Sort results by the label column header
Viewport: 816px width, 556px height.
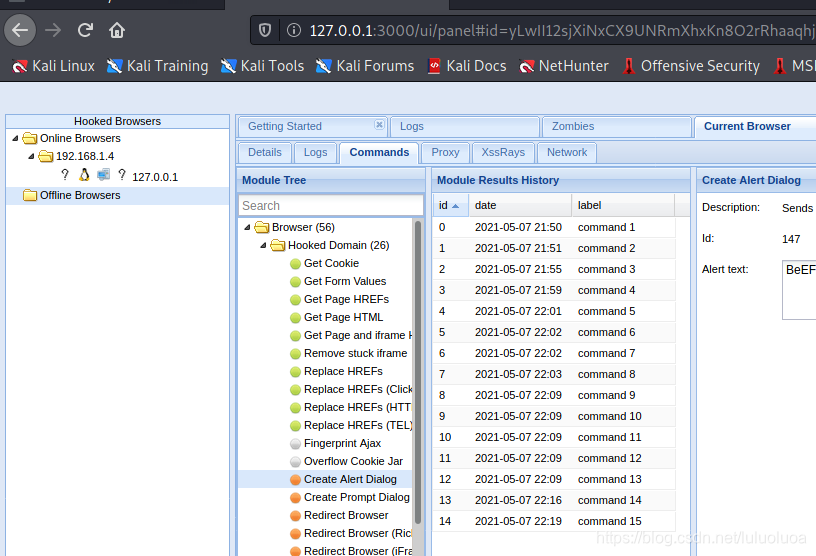(x=622, y=206)
